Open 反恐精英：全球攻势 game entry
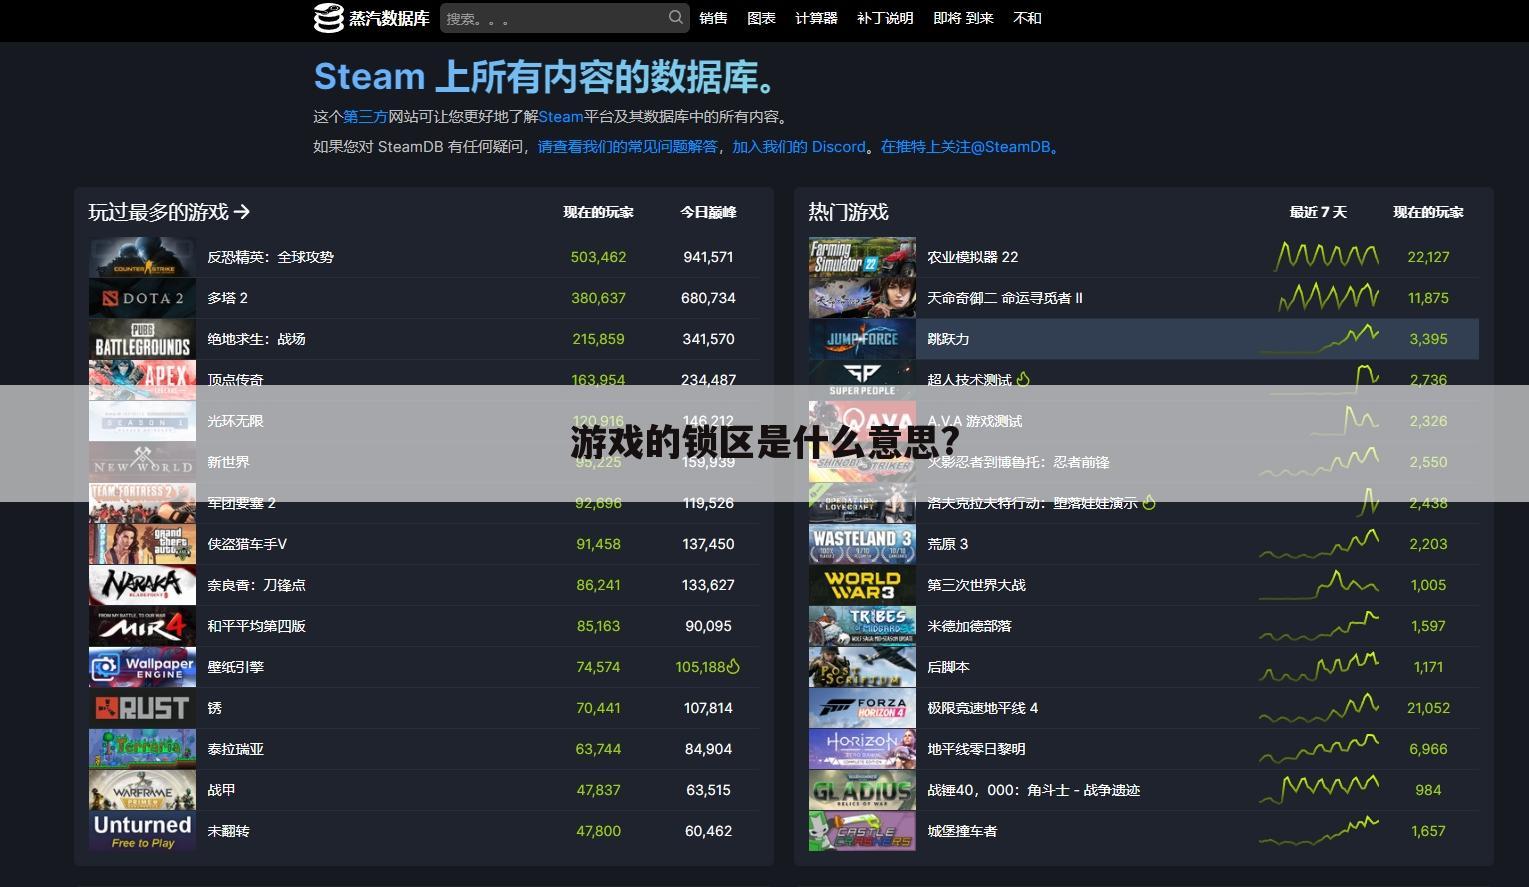Screen dimensions: 1529x887 click(x=270, y=257)
